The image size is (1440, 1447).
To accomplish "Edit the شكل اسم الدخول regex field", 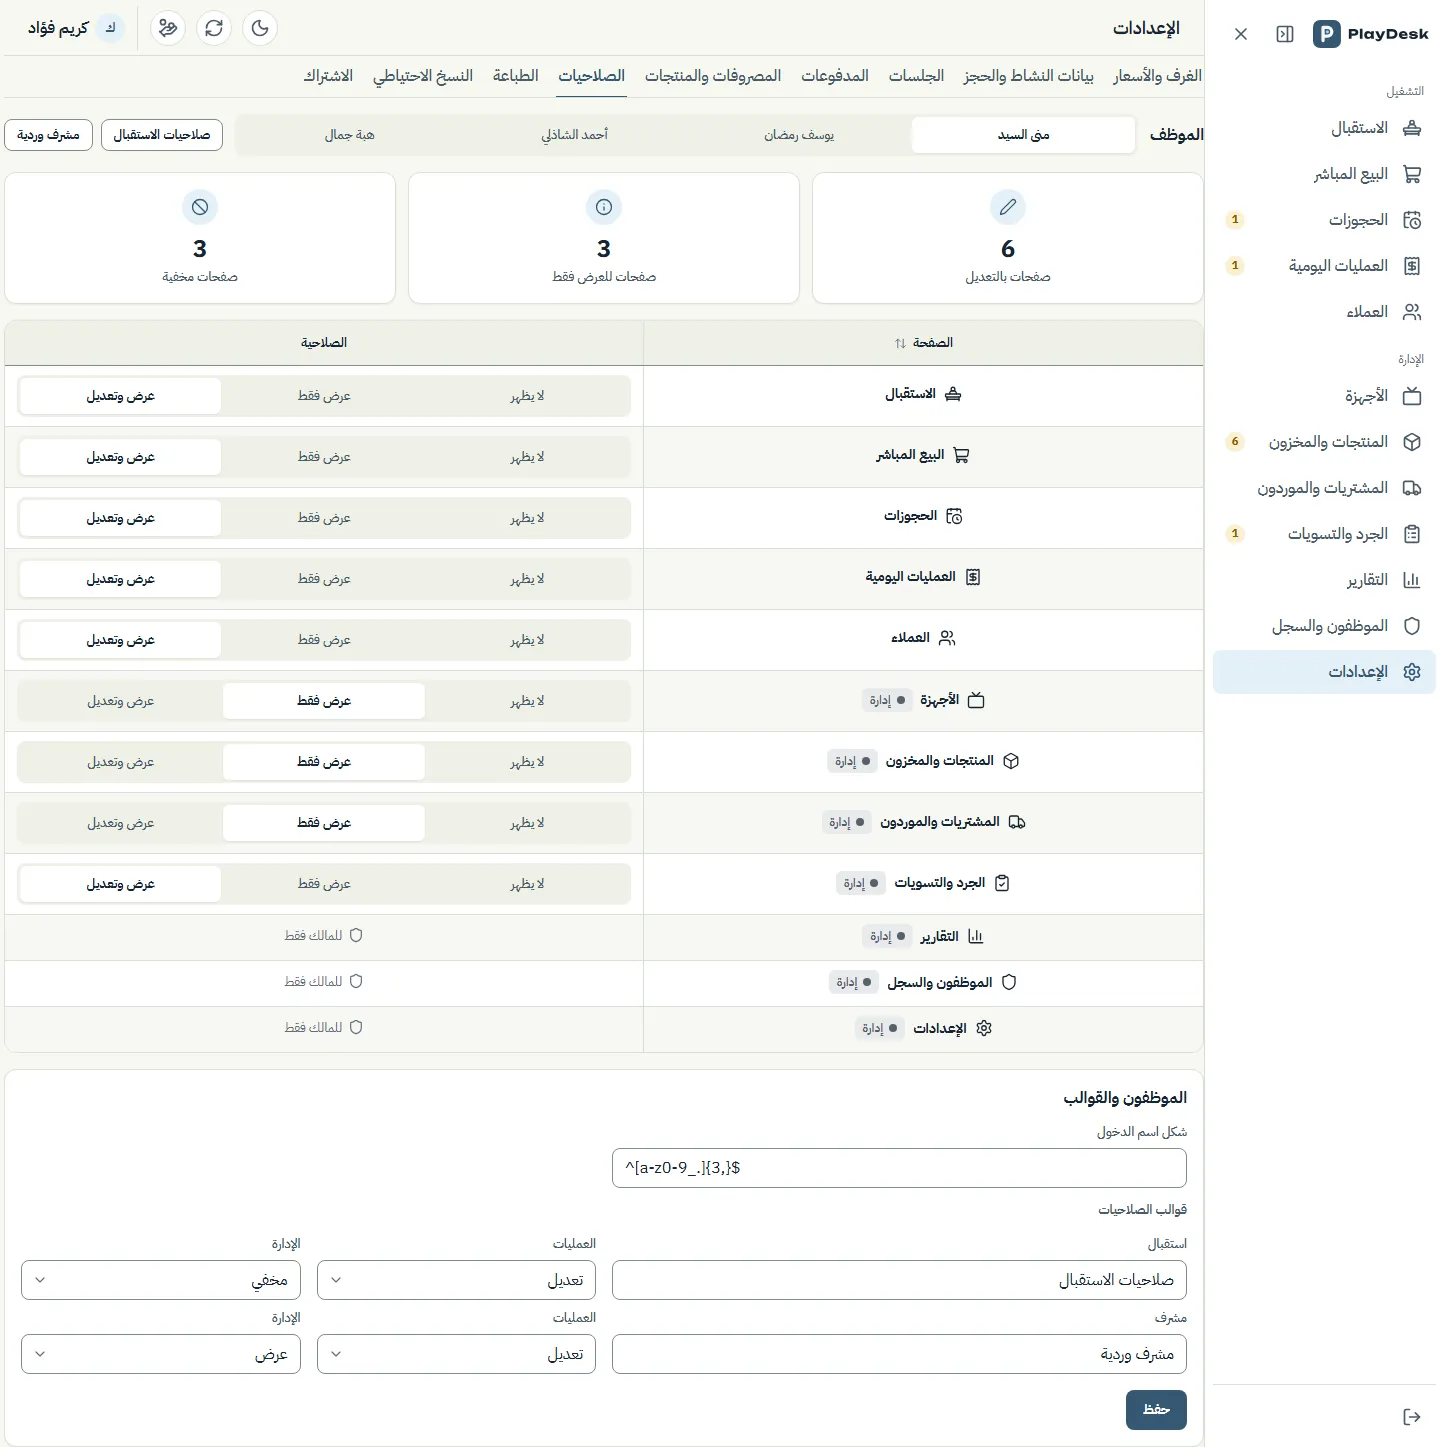I will click(x=899, y=1168).
